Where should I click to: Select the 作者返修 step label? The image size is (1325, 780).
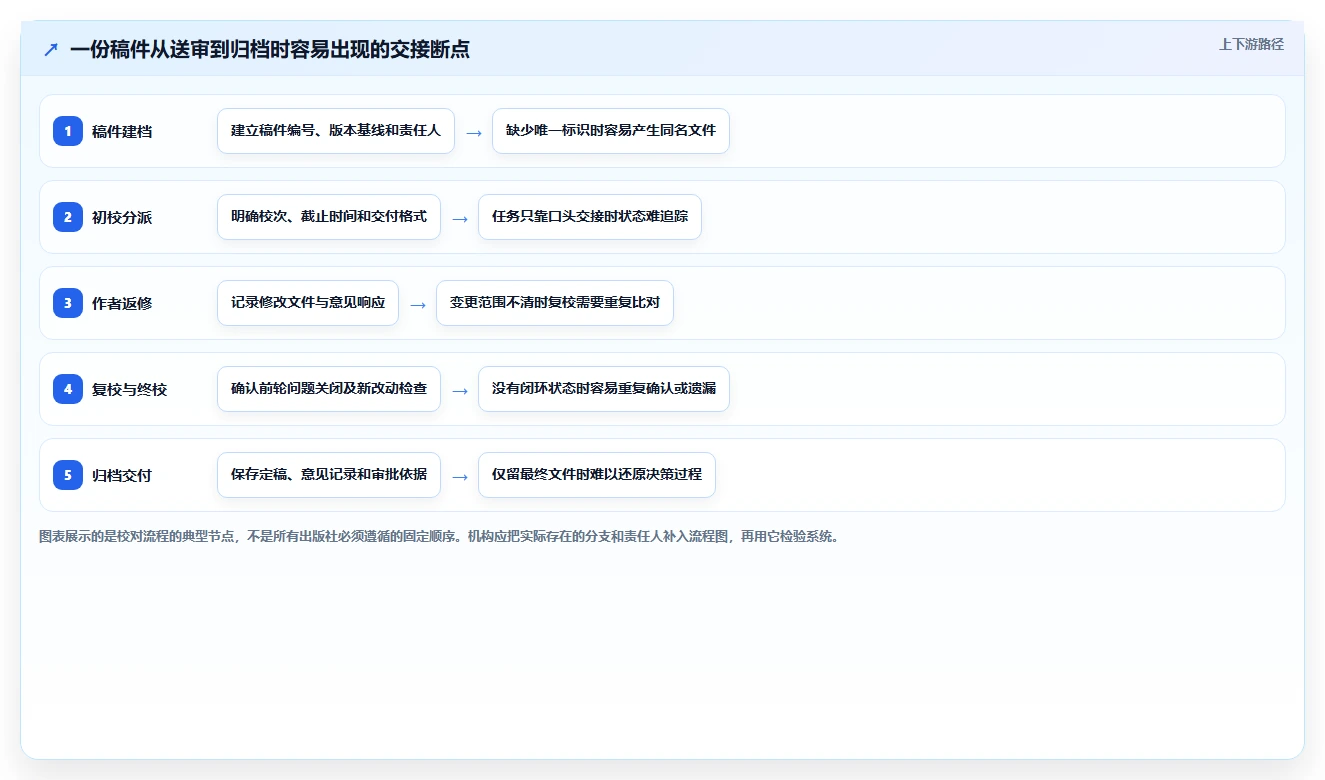(122, 304)
